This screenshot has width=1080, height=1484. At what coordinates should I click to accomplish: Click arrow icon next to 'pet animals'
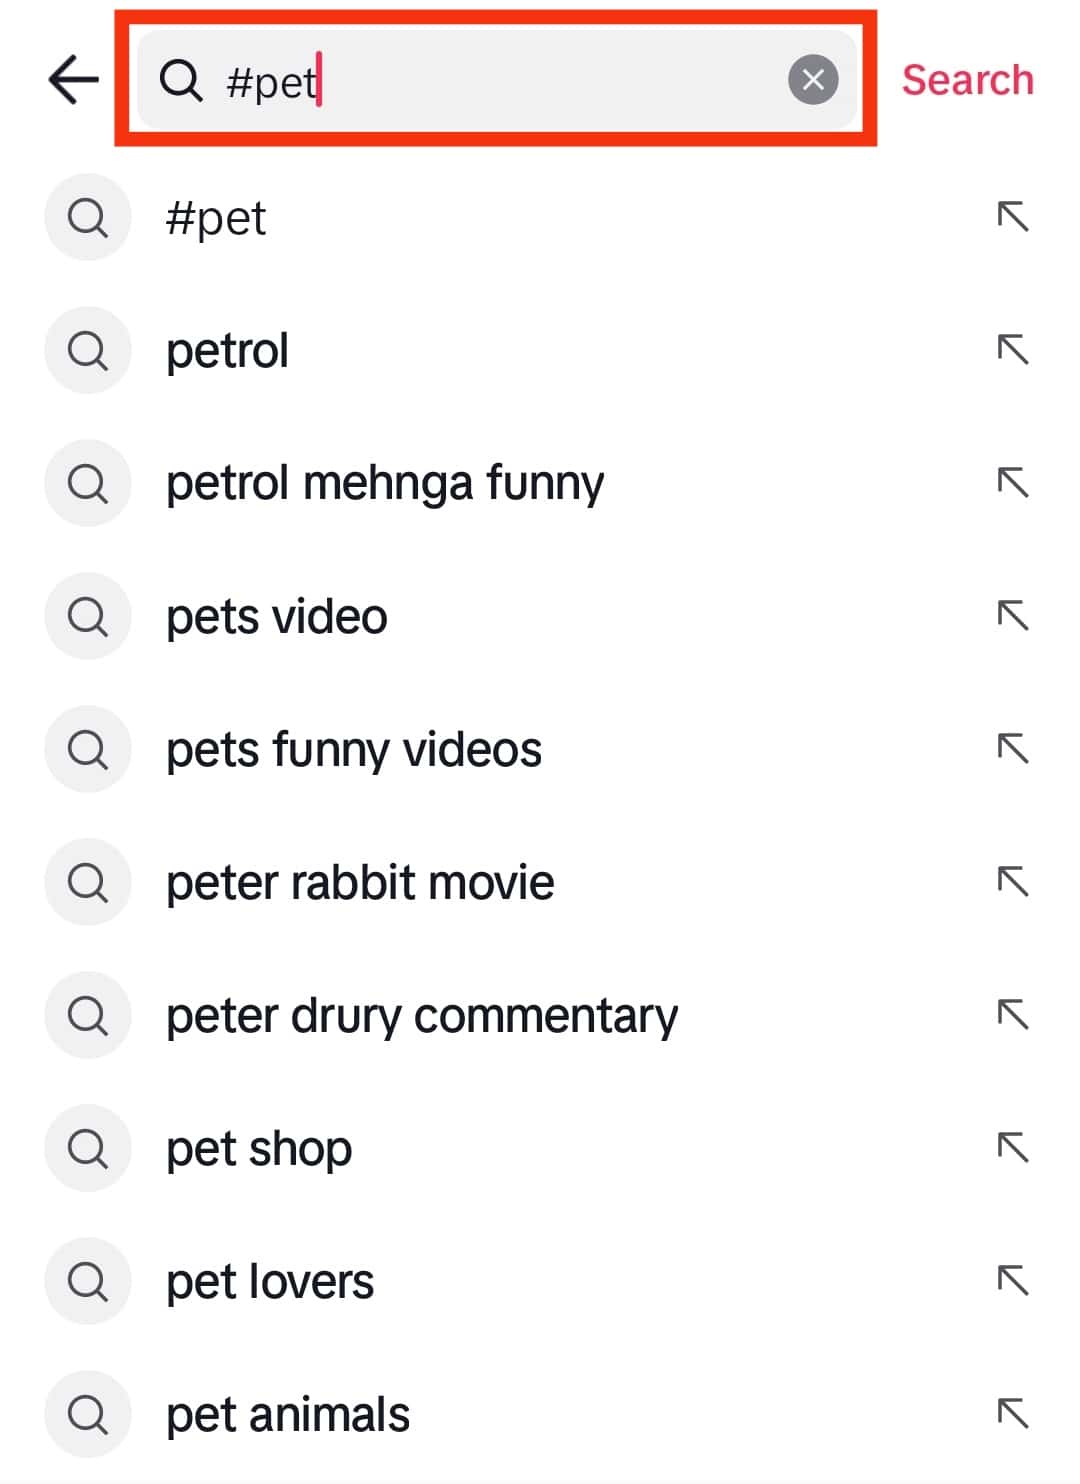1013,1414
